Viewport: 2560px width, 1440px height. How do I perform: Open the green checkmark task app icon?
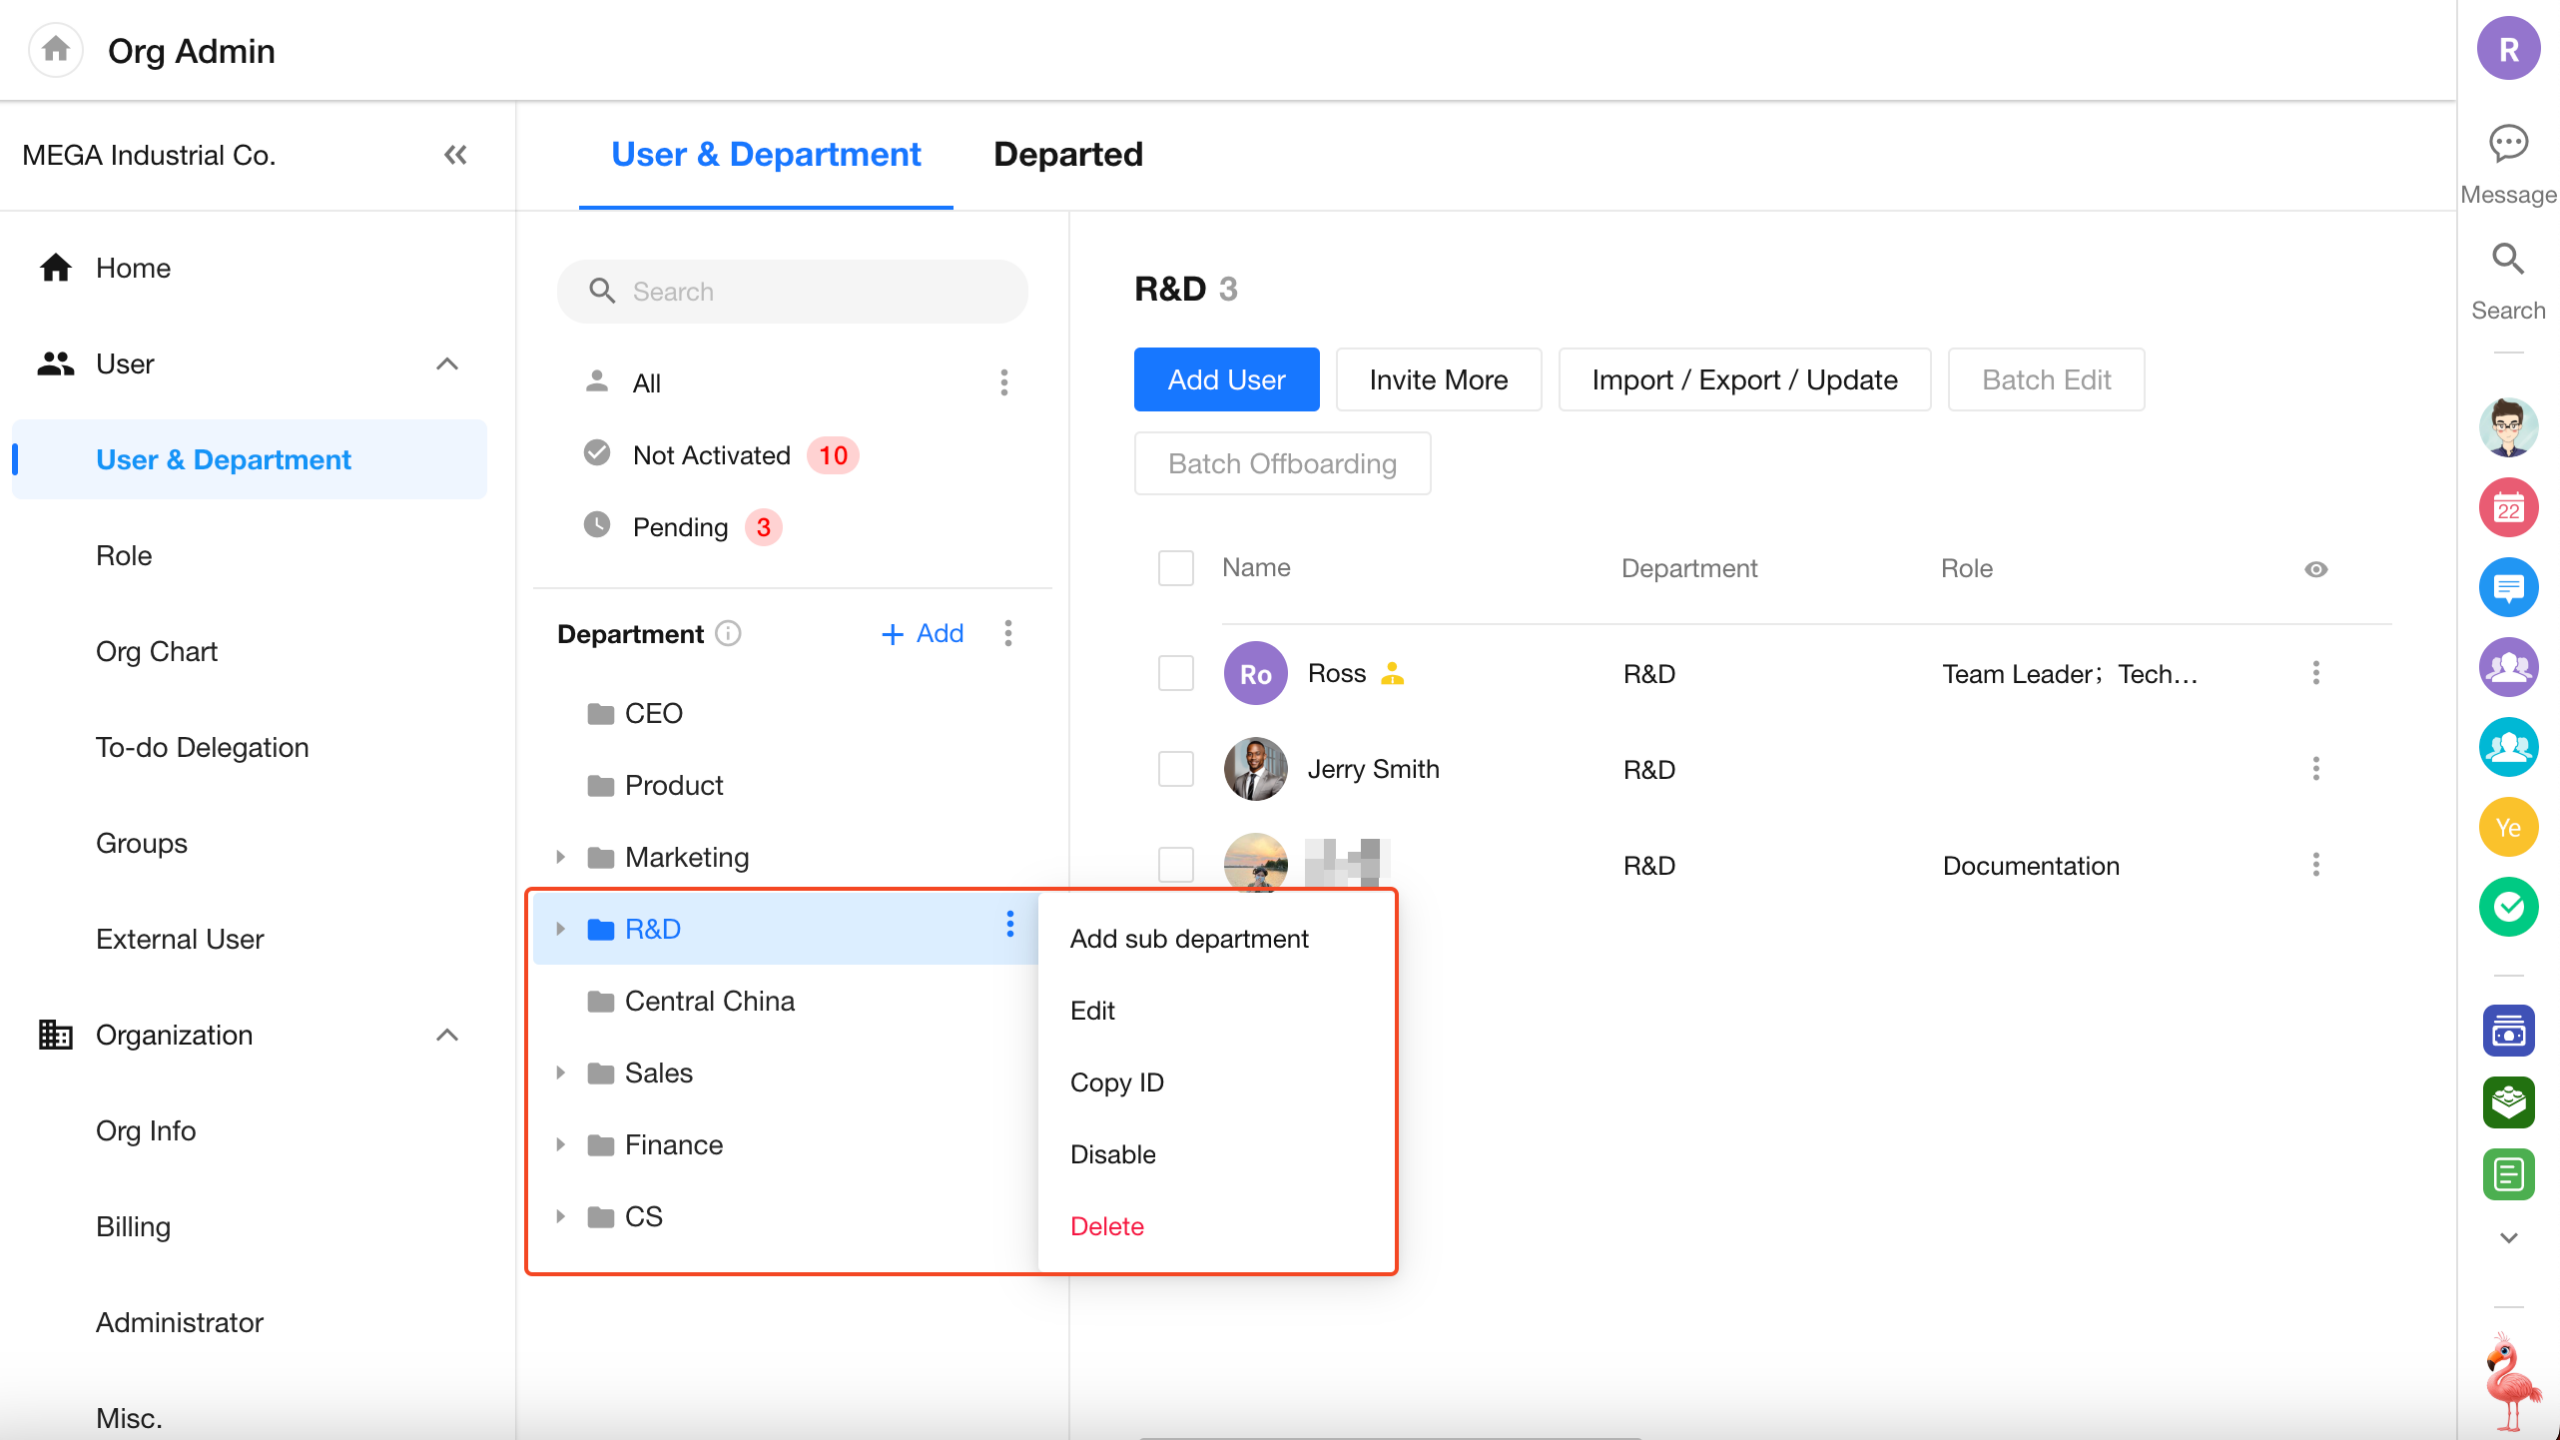click(x=2508, y=907)
